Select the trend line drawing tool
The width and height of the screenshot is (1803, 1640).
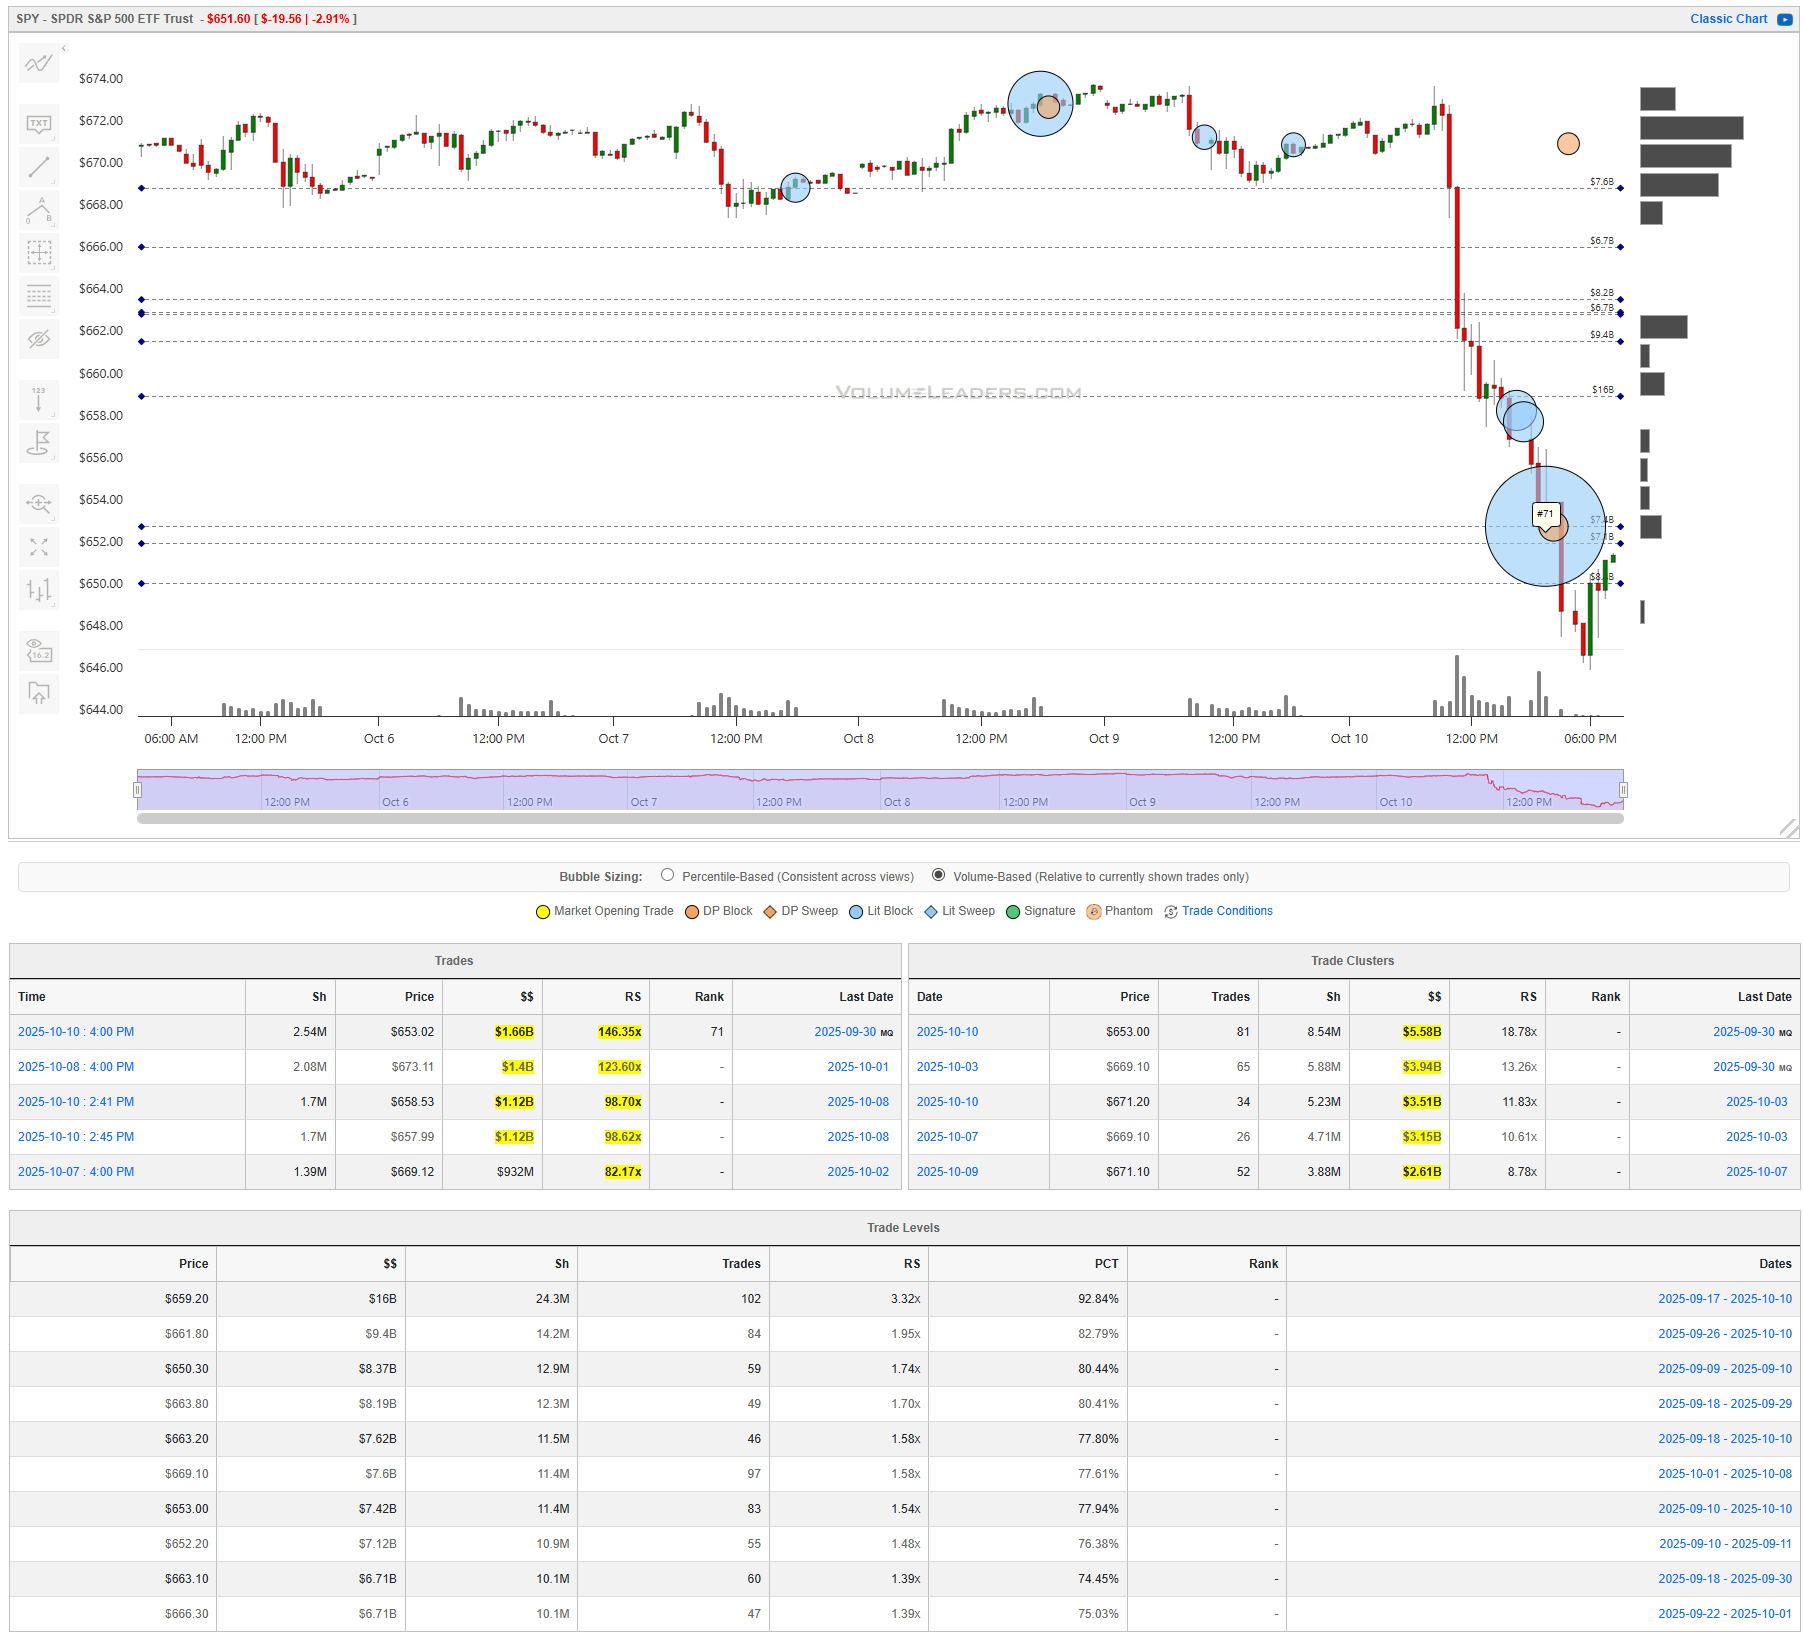coord(39,167)
